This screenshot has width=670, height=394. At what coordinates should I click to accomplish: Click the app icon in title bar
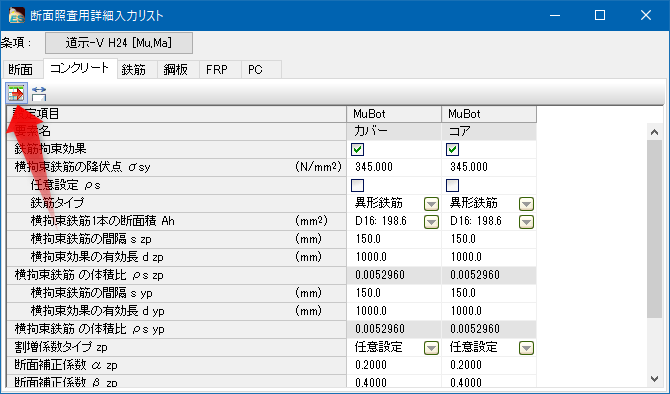click(16, 15)
